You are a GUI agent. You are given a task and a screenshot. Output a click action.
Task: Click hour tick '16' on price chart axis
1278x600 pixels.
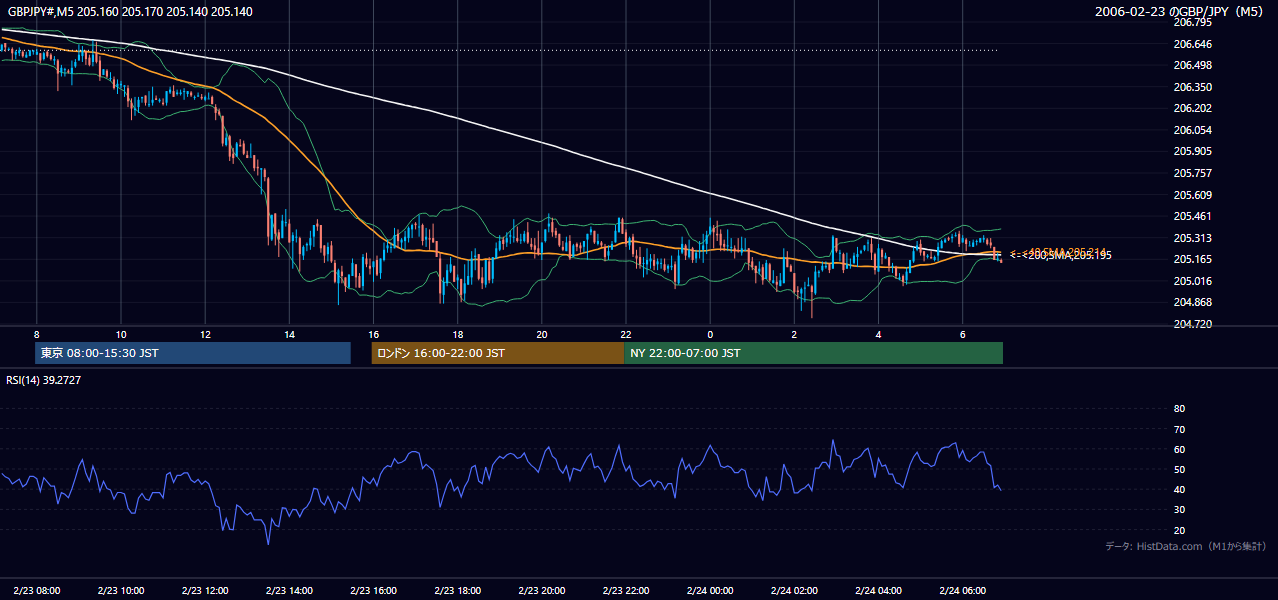[373, 333]
